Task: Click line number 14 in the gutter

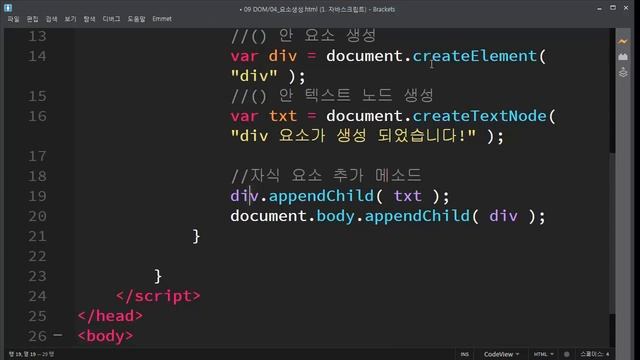Action: [37, 56]
